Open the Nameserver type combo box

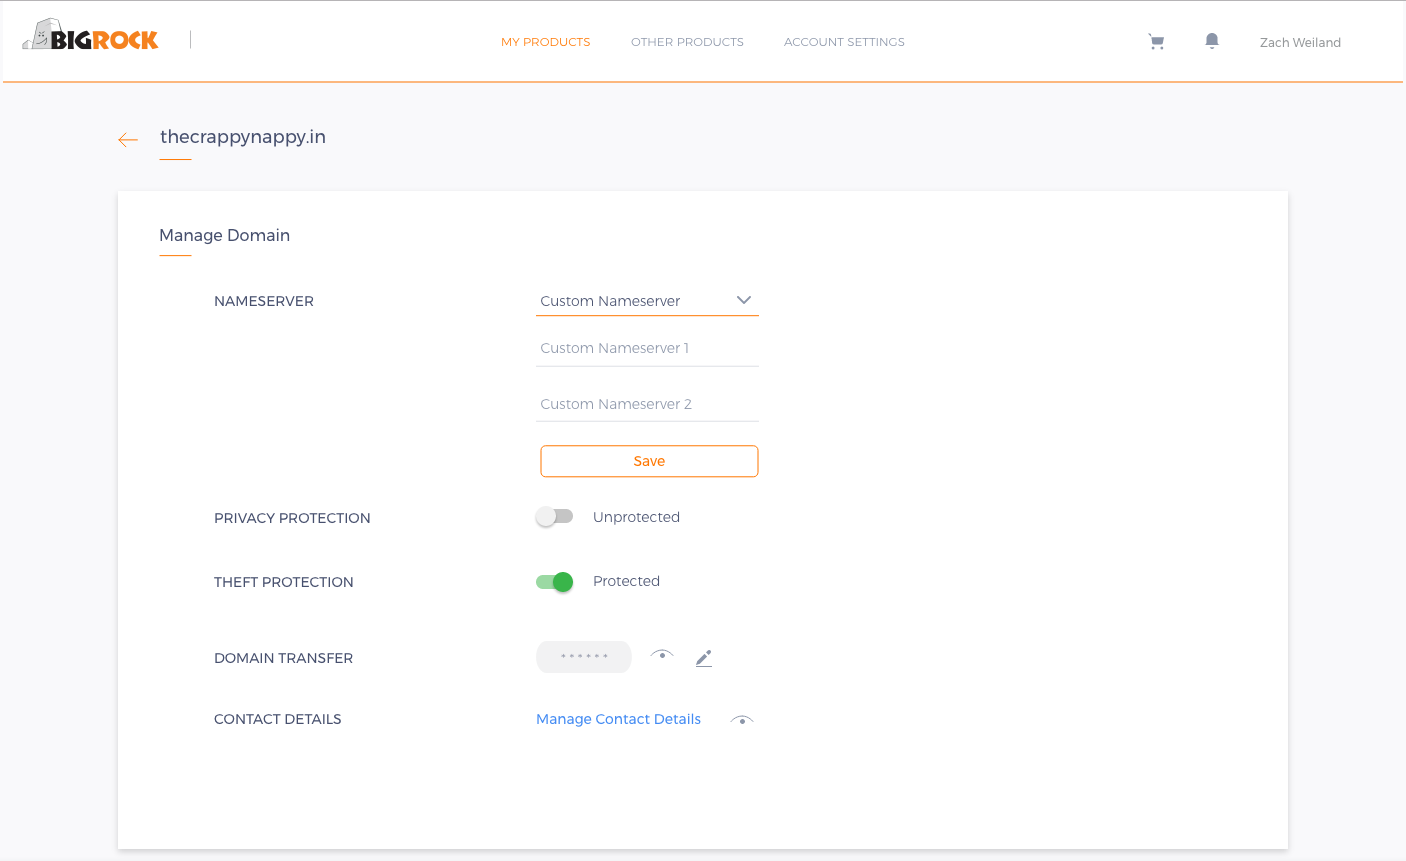coord(647,301)
